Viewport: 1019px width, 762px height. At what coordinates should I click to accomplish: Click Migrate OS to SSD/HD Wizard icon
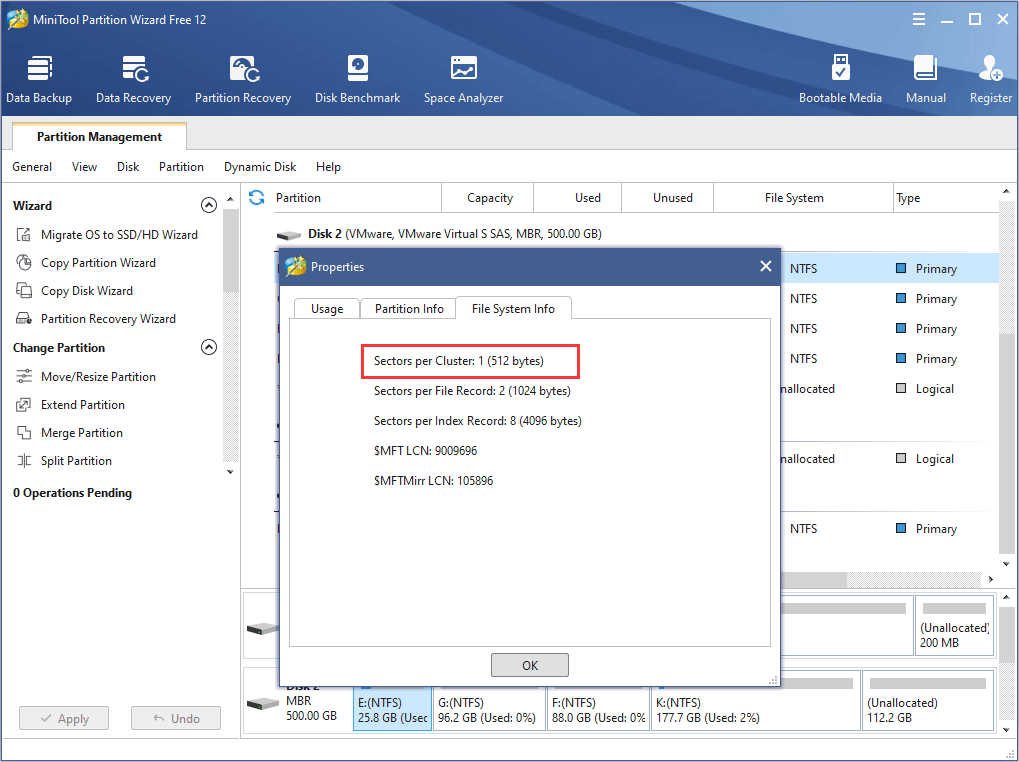[x=24, y=235]
